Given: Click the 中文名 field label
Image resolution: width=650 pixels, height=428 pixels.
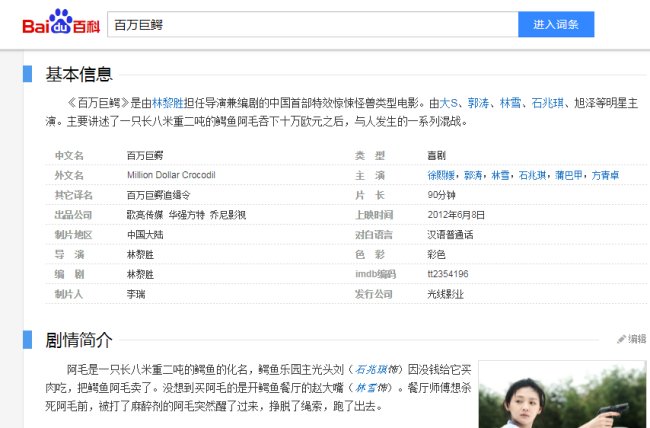Looking at the screenshot, I should 69,156.
